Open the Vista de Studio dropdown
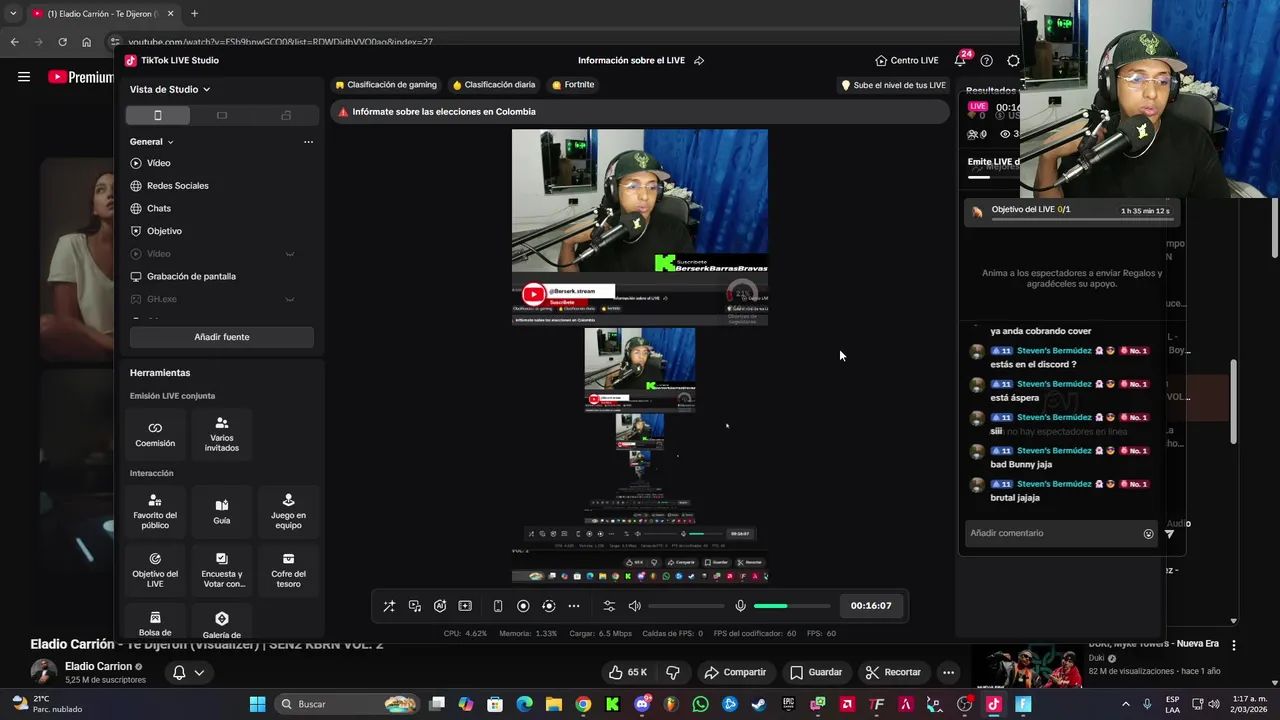 click(170, 89)
